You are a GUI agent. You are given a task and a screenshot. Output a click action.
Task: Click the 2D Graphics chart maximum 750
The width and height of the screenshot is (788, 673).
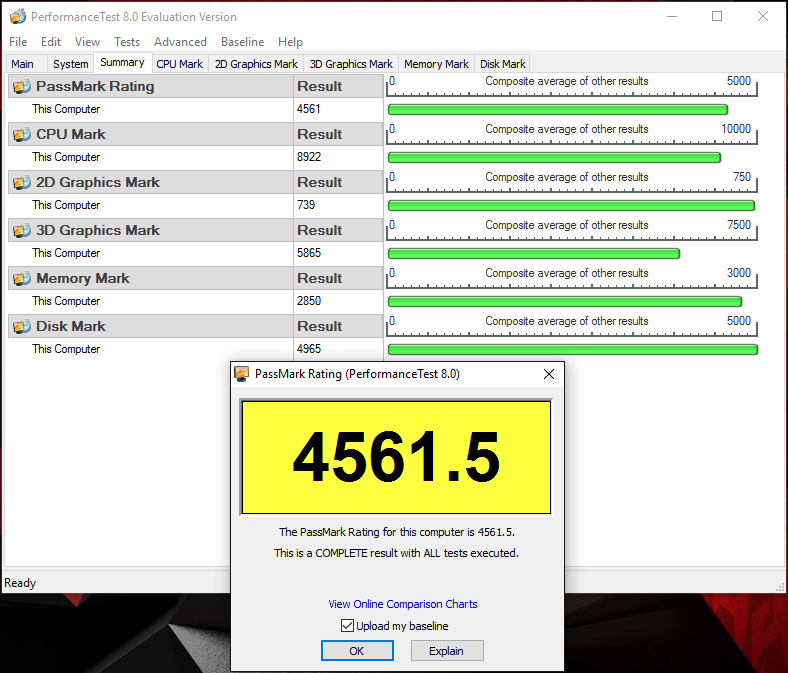pyautogui.click(x=742, y=177)
